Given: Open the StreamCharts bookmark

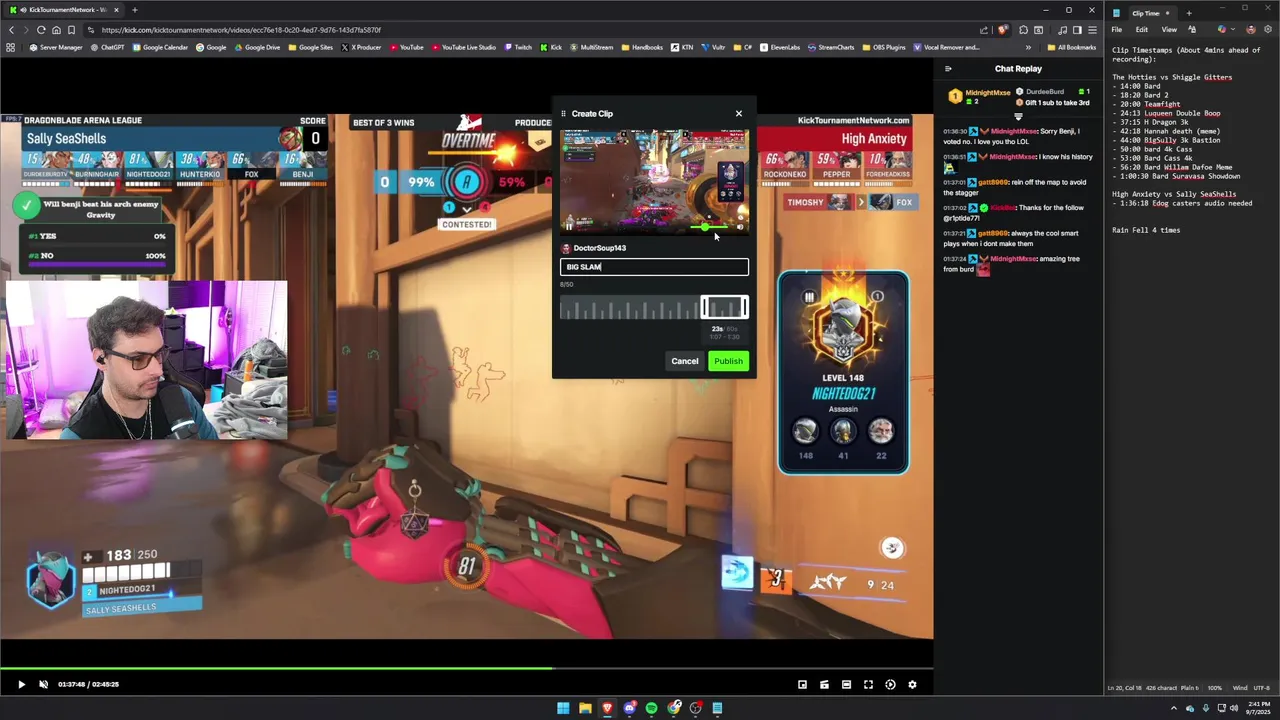Looking at the screenshot, I should (x=830, y=47).
